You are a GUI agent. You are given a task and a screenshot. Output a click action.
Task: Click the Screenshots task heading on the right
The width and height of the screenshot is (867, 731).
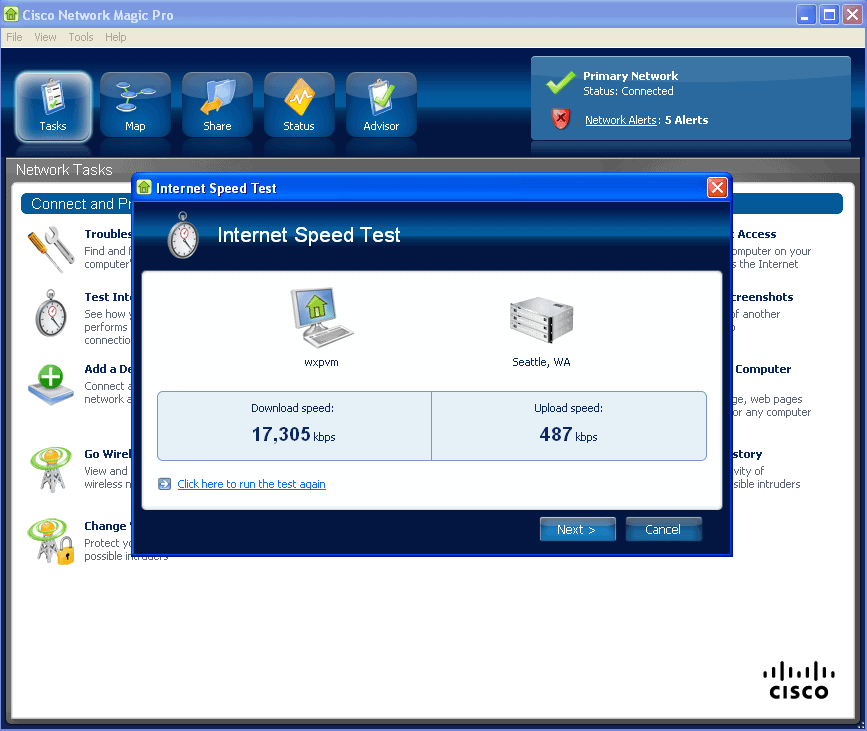coord(763,297)
